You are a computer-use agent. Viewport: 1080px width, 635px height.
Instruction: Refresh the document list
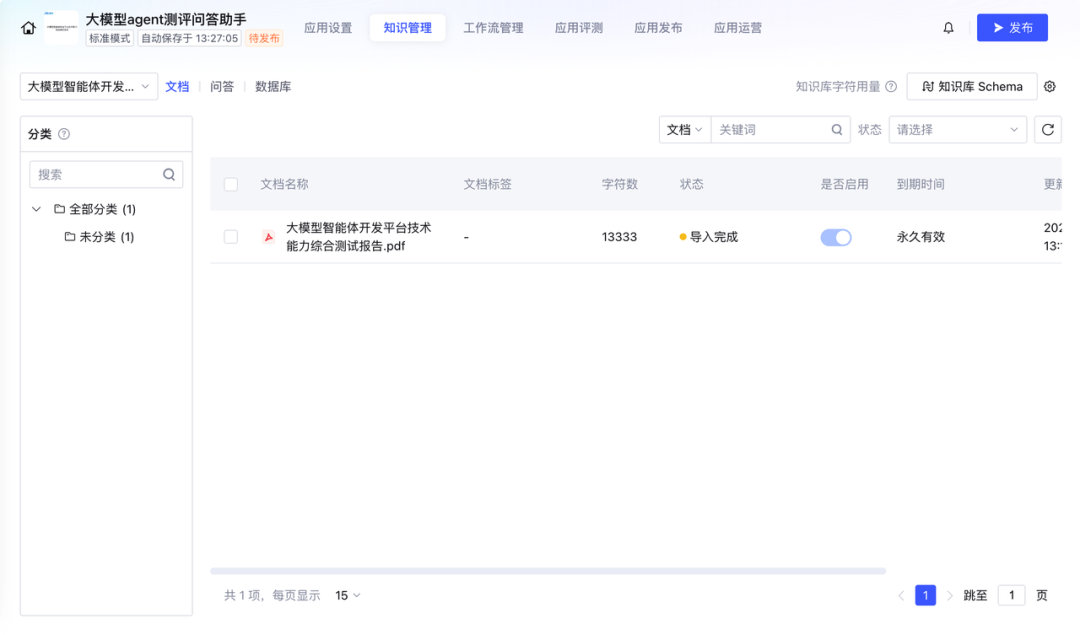(1047, 129)
